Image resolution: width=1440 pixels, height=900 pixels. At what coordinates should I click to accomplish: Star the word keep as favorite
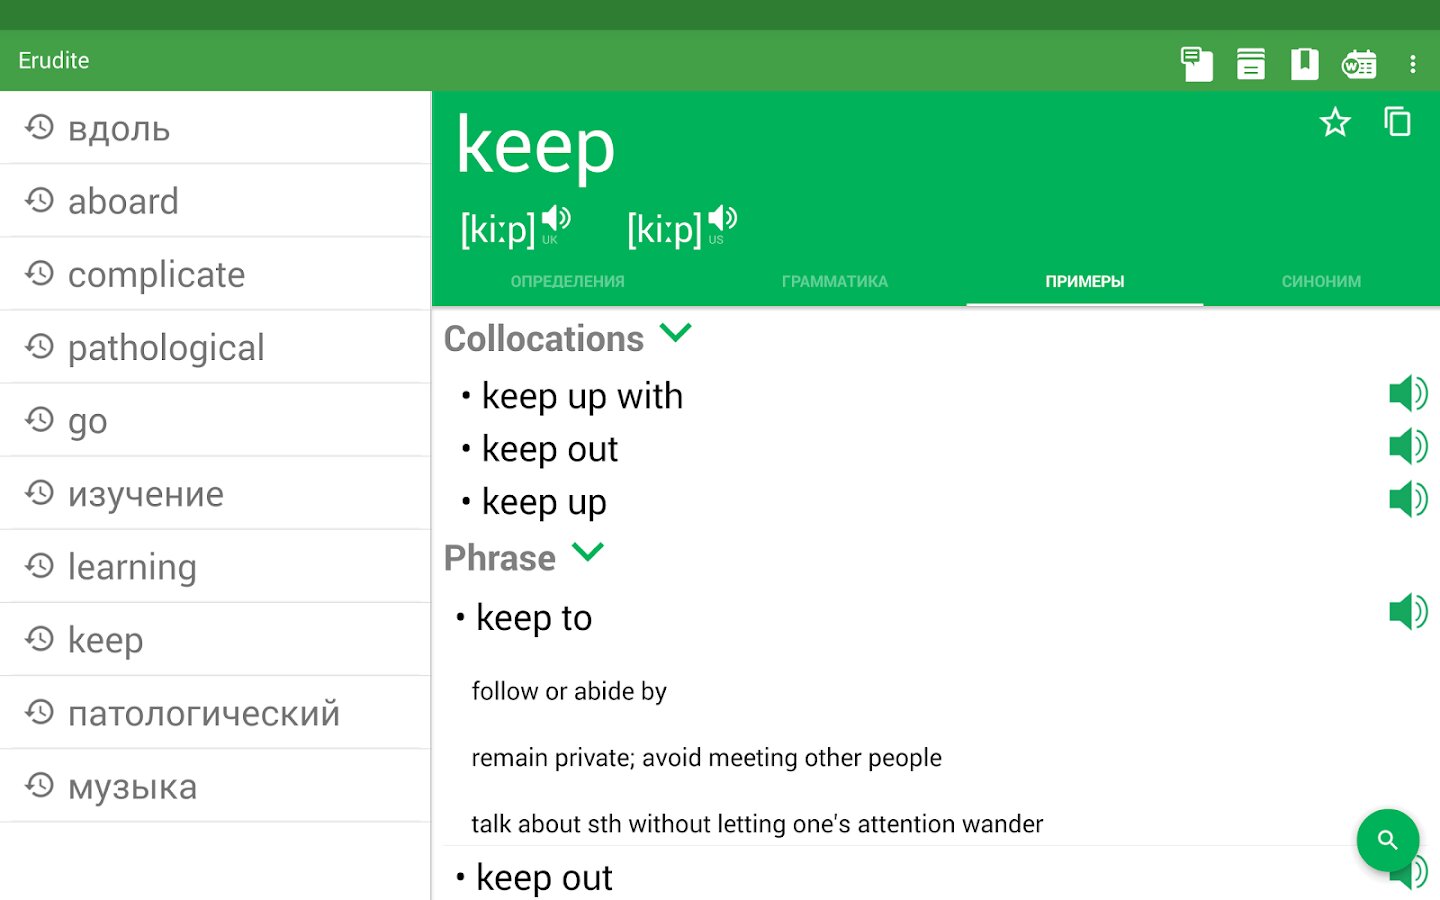pos(1335,123)
